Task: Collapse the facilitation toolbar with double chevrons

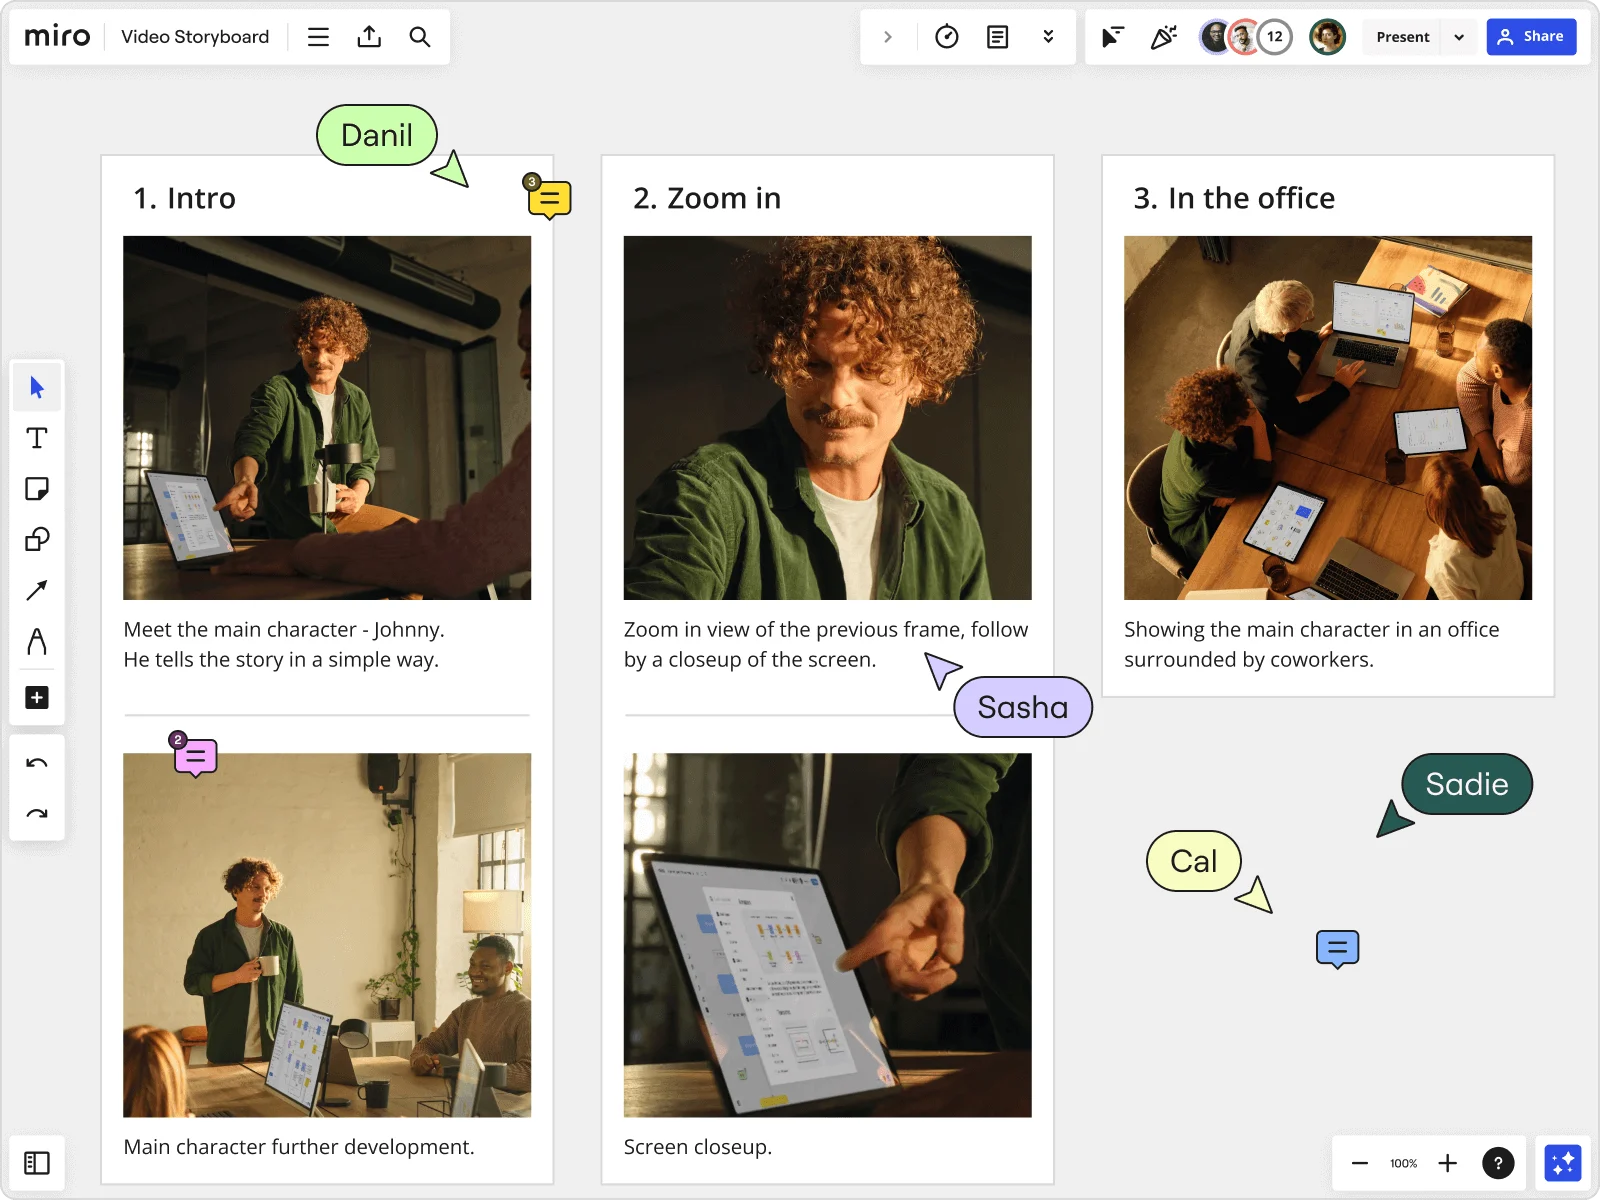Action: tap(1048, 36)
